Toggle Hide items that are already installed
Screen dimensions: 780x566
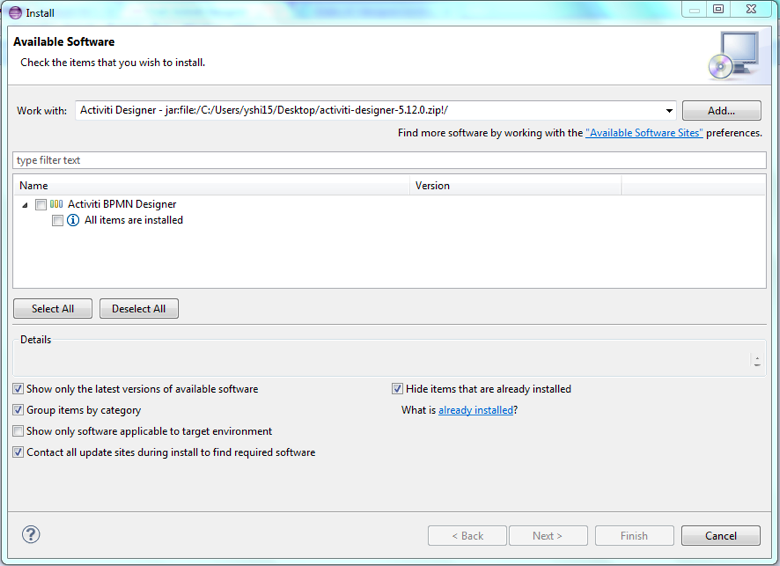(x=397, y=389)
